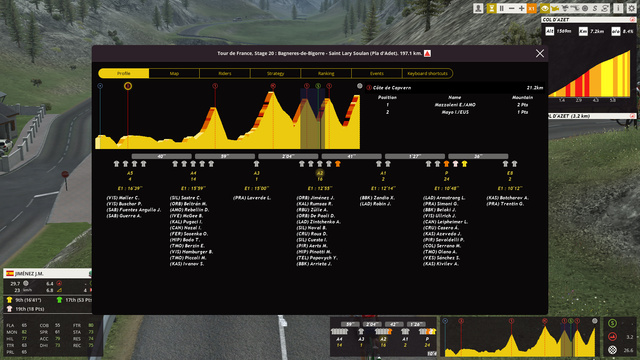Click the Spanish flag in Jiménez J.M. panel
Image resolution: width=640 pixels, height=360 pixels.
(x=10, y=273)
